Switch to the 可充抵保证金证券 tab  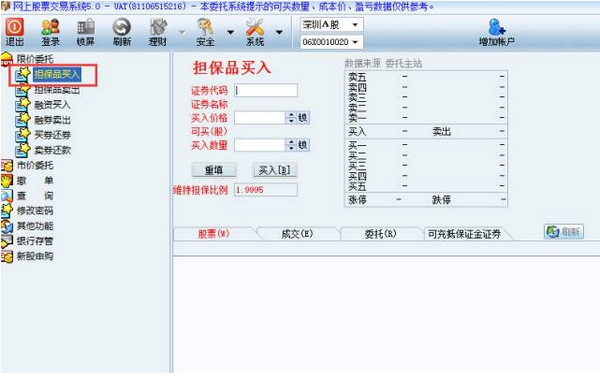[465, 234]
